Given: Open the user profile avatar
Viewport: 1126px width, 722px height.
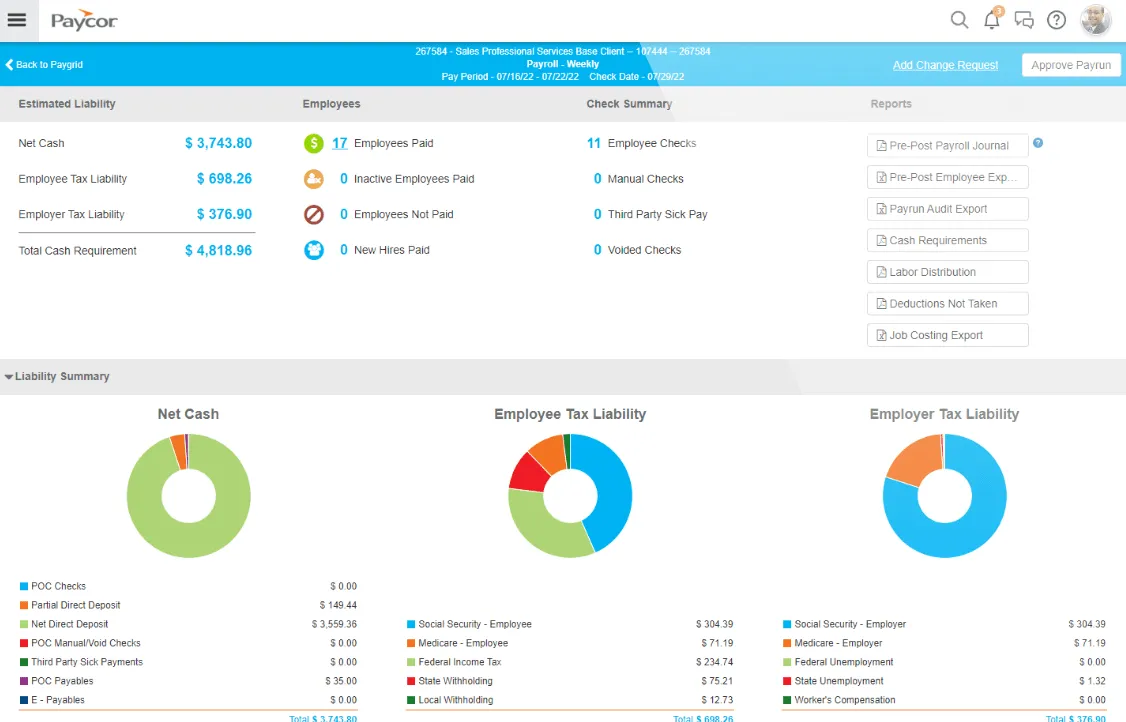Looking at the screenshot, I should tap(1096, 20).
